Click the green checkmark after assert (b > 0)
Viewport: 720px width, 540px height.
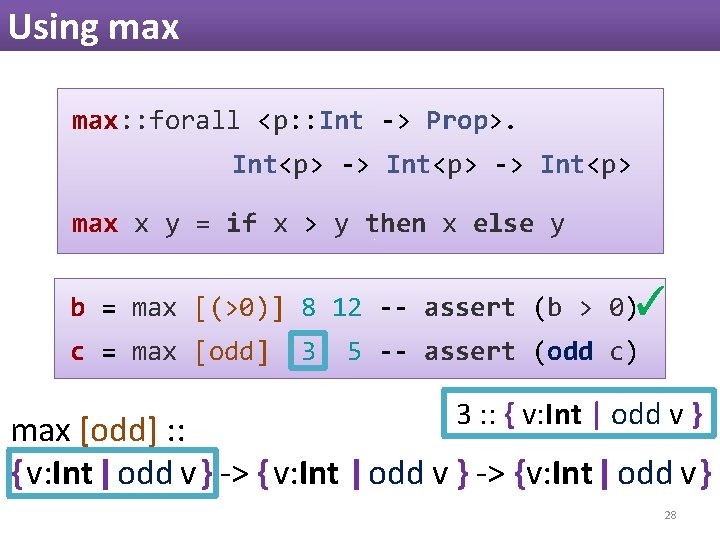(x=651, y=301)
